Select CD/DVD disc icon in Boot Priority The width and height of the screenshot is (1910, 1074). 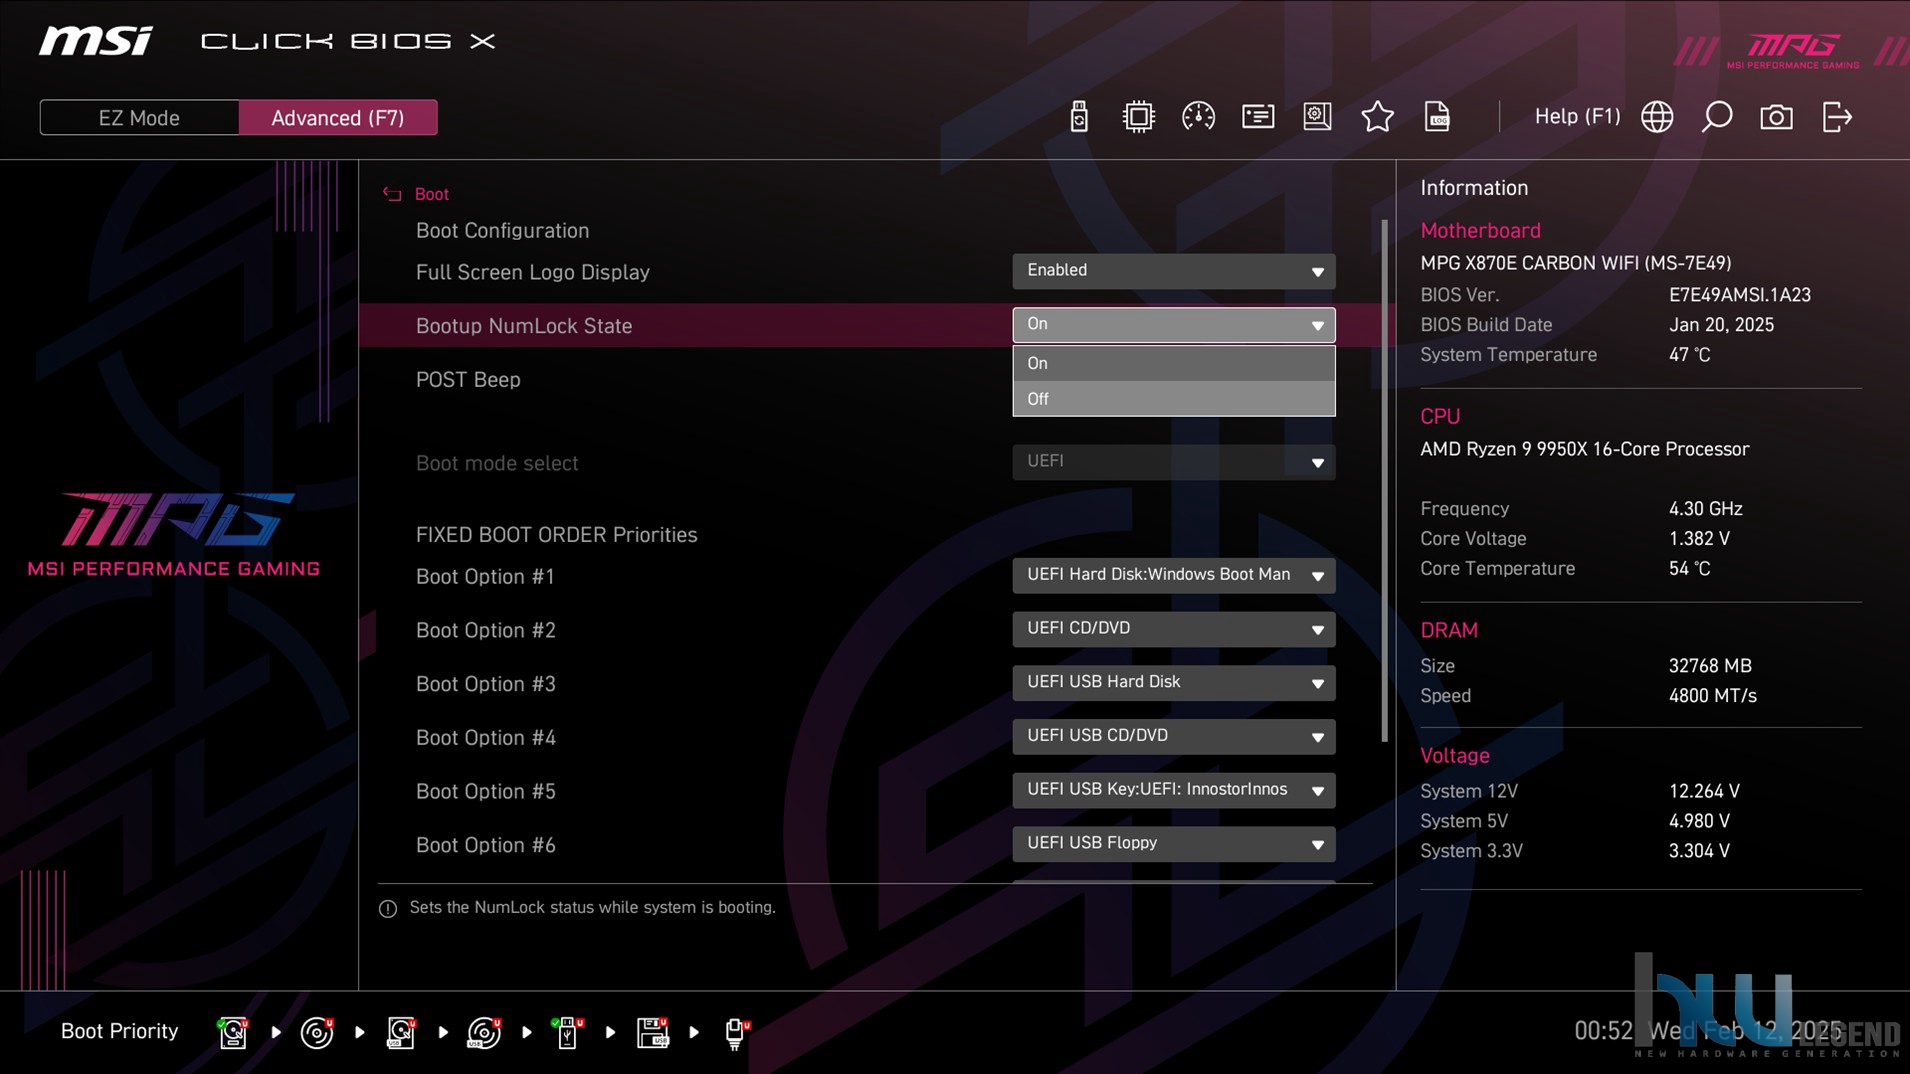pyautogui.click(x=317, y=1032)
